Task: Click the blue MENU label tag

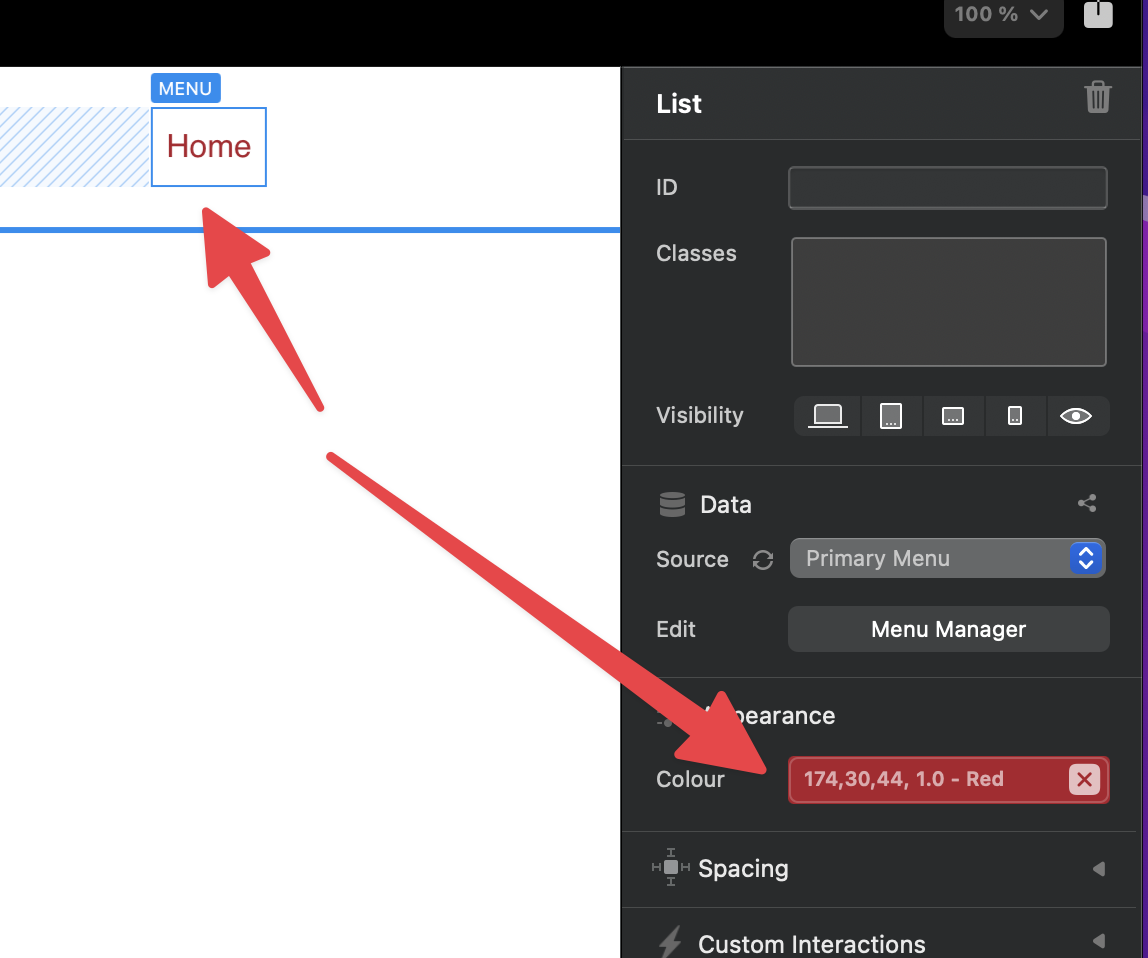Action: point(185,89)
